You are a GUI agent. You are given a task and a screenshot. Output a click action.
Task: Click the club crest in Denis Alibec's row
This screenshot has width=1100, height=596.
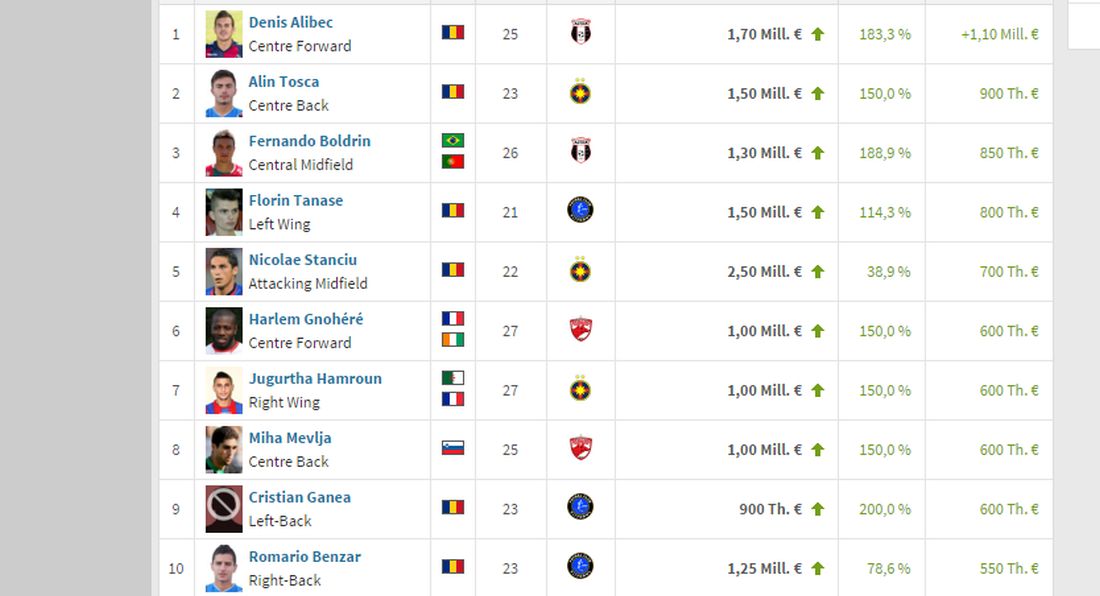click(580, 33)
